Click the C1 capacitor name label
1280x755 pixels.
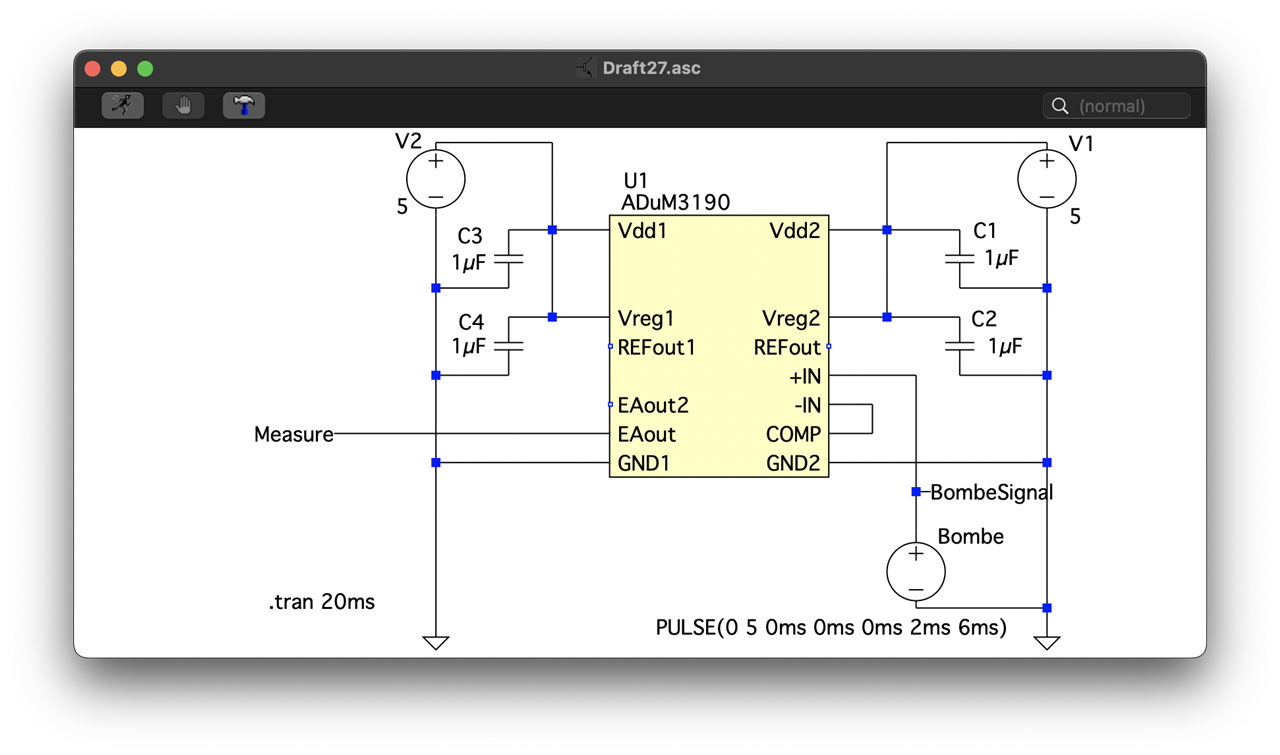[x=985, y=231]
